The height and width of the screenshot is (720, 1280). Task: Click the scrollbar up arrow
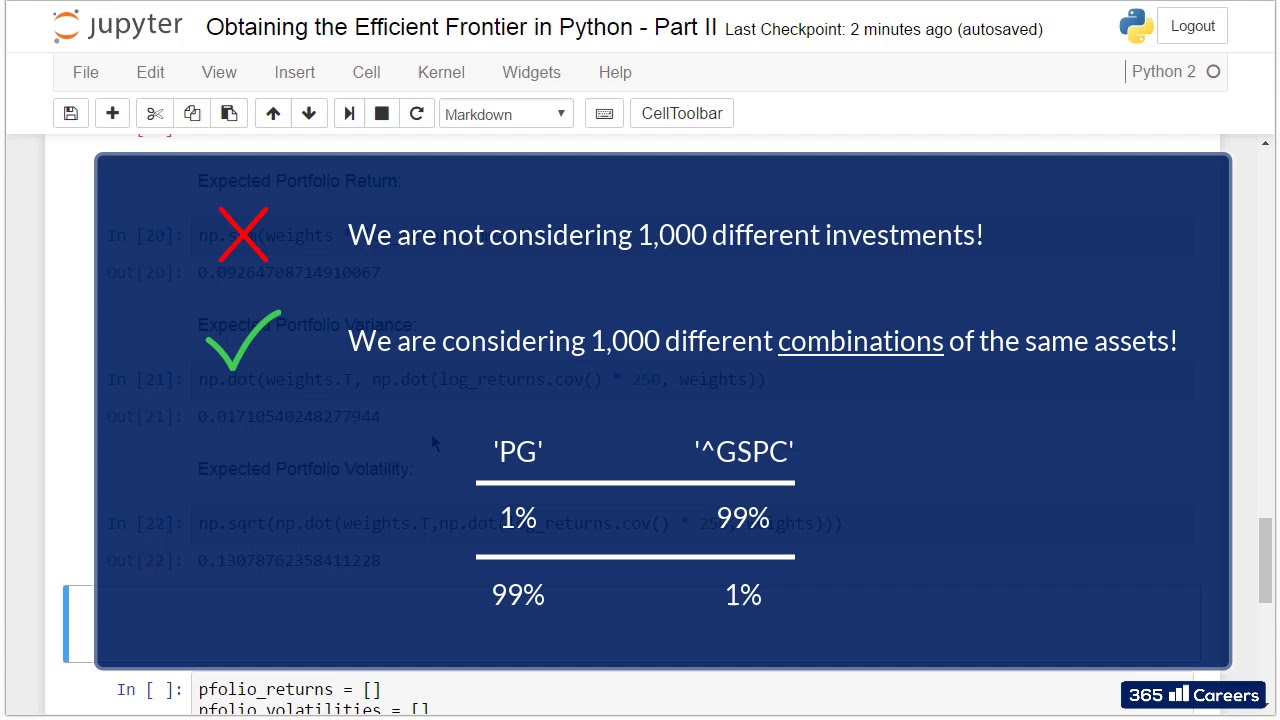tap(1265, 144)
